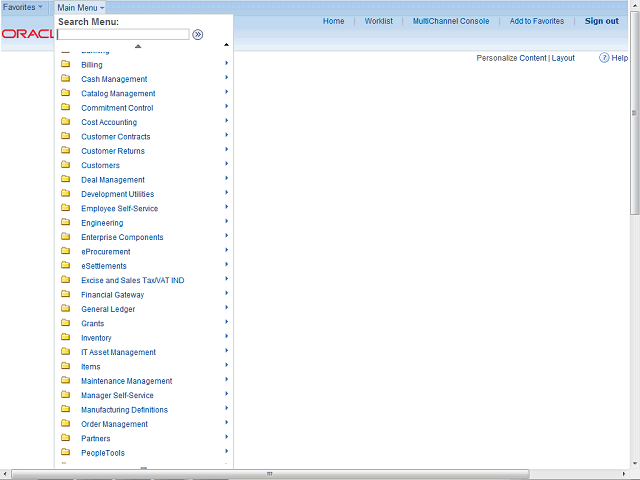
Task: Open Excise and Sales Tax/VAT IND item
Action: pos(133,280)
